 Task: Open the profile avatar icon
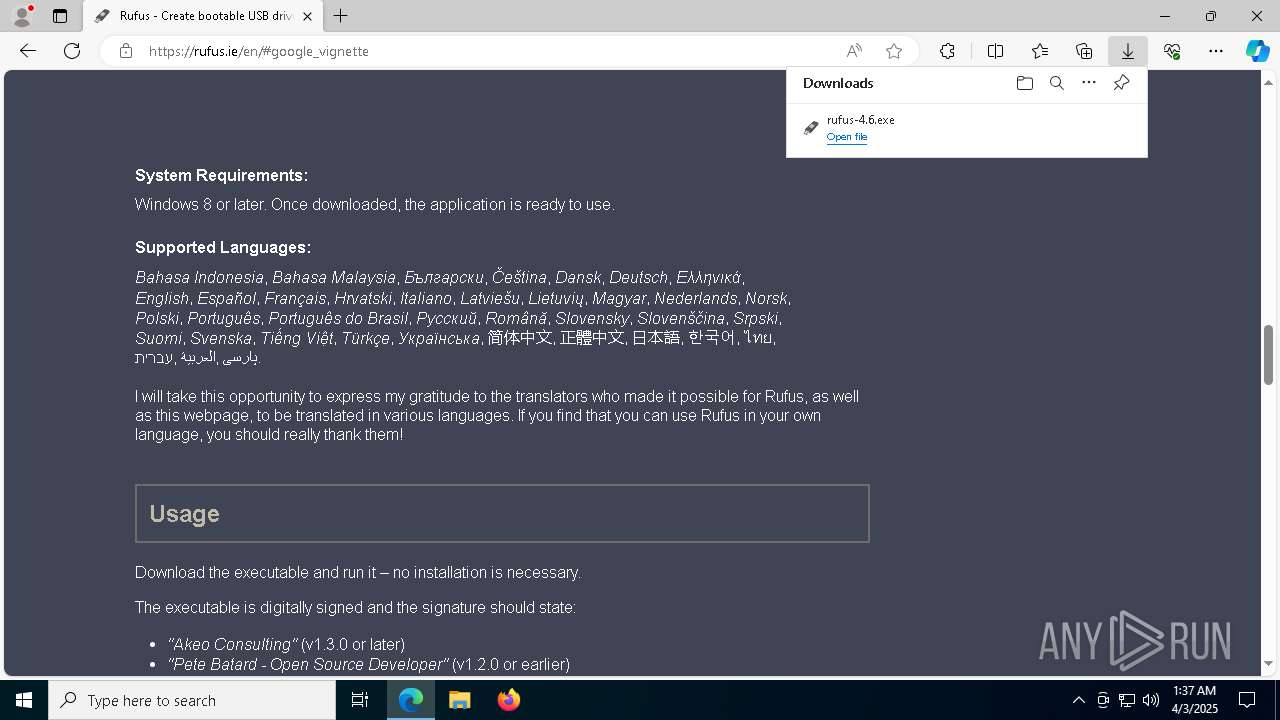click(x=22, y=16)
